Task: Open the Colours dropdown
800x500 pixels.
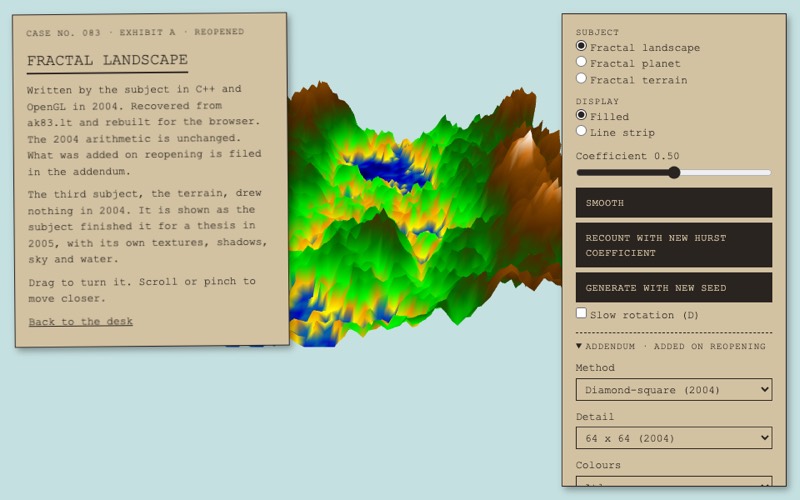Action: pos(673,481)
